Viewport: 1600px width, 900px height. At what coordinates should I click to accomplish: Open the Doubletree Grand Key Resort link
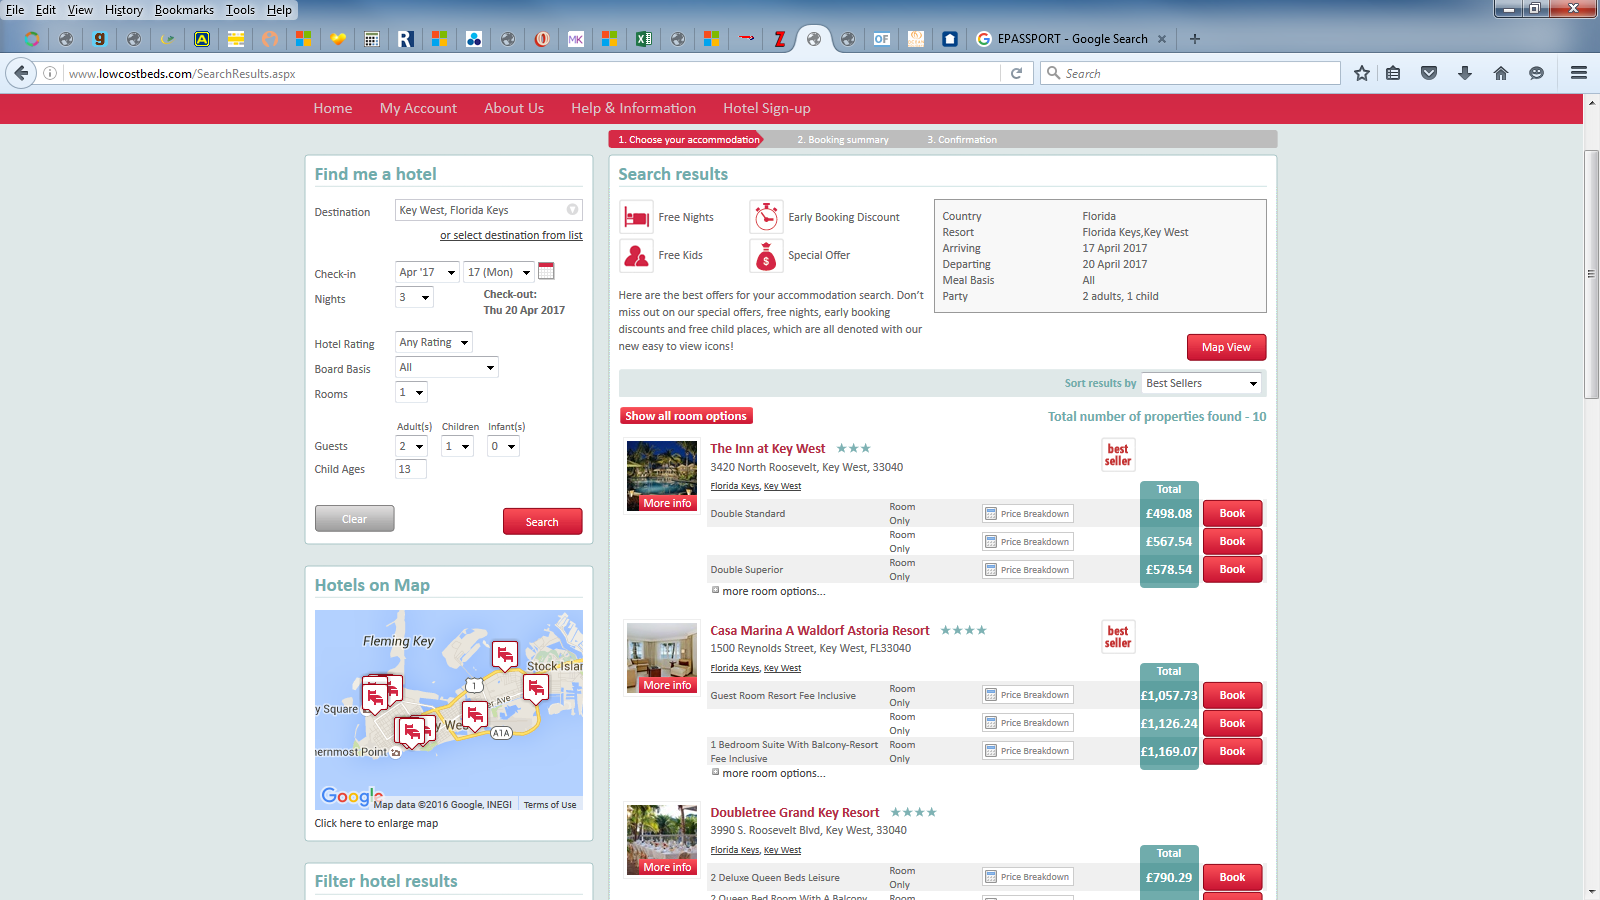pyautogui.click(x=795, y=812)
